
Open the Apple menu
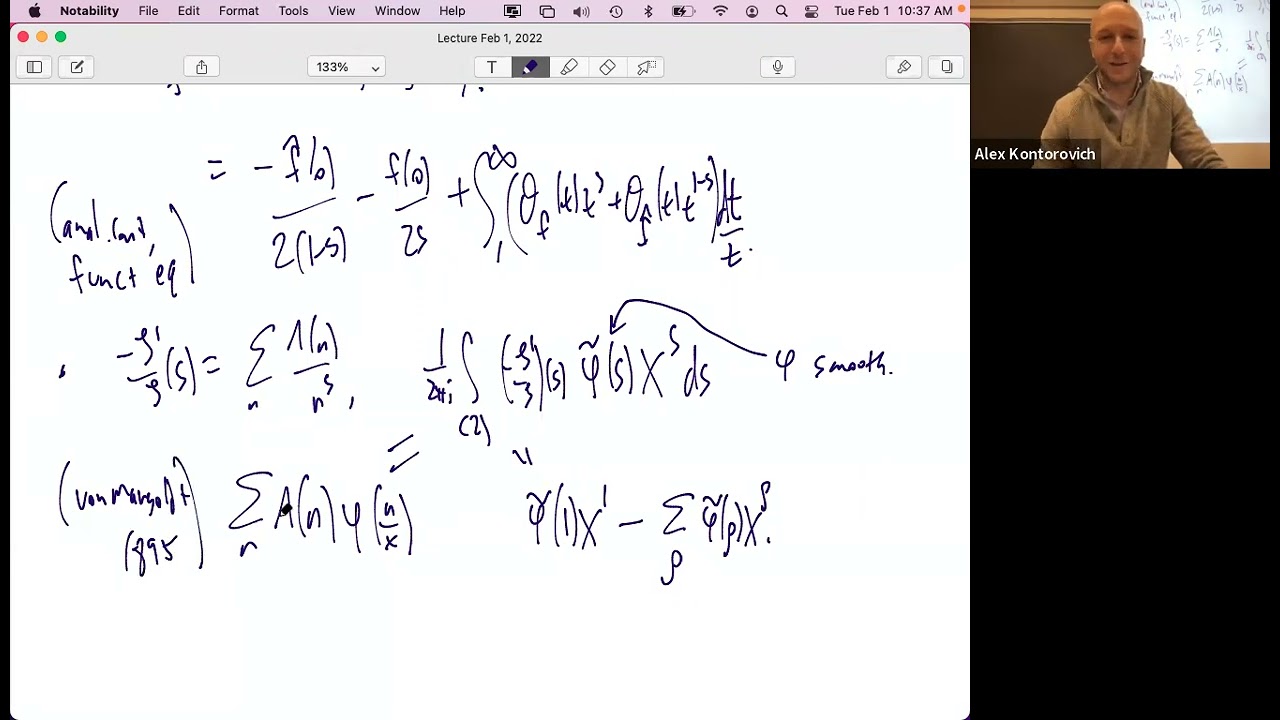34,11
